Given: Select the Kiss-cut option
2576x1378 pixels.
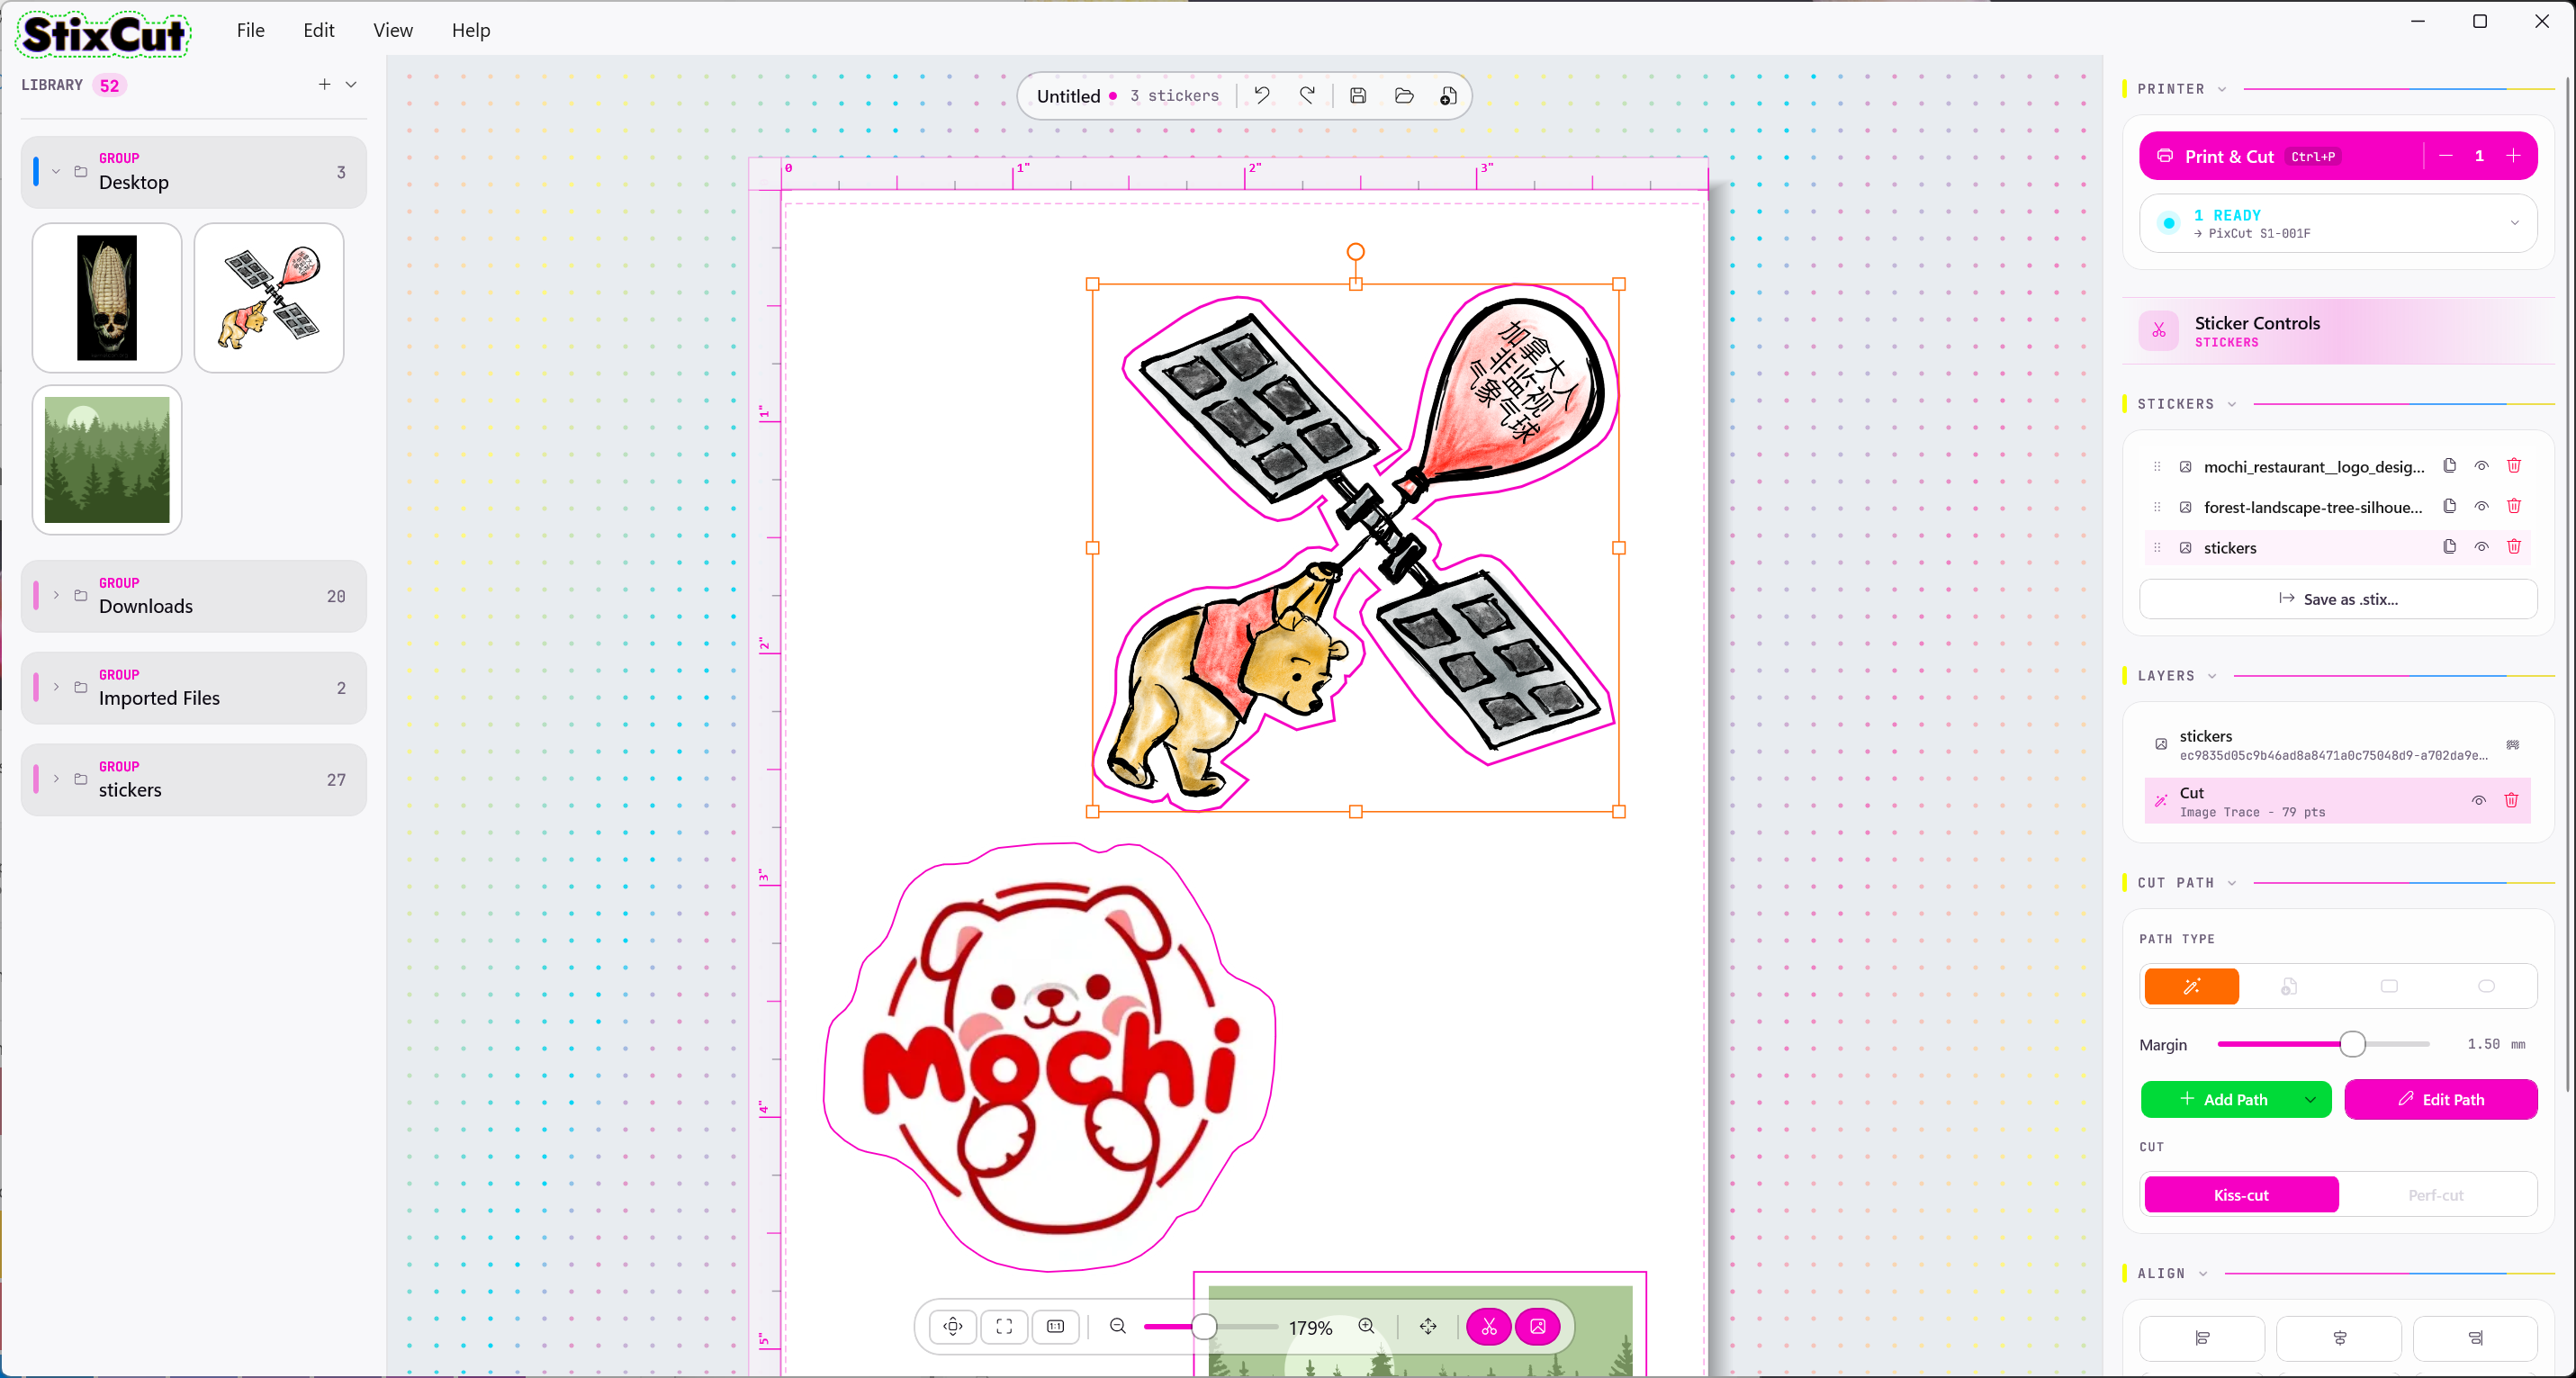Looking at the screenshot, I should [x=2241, y=1195].
